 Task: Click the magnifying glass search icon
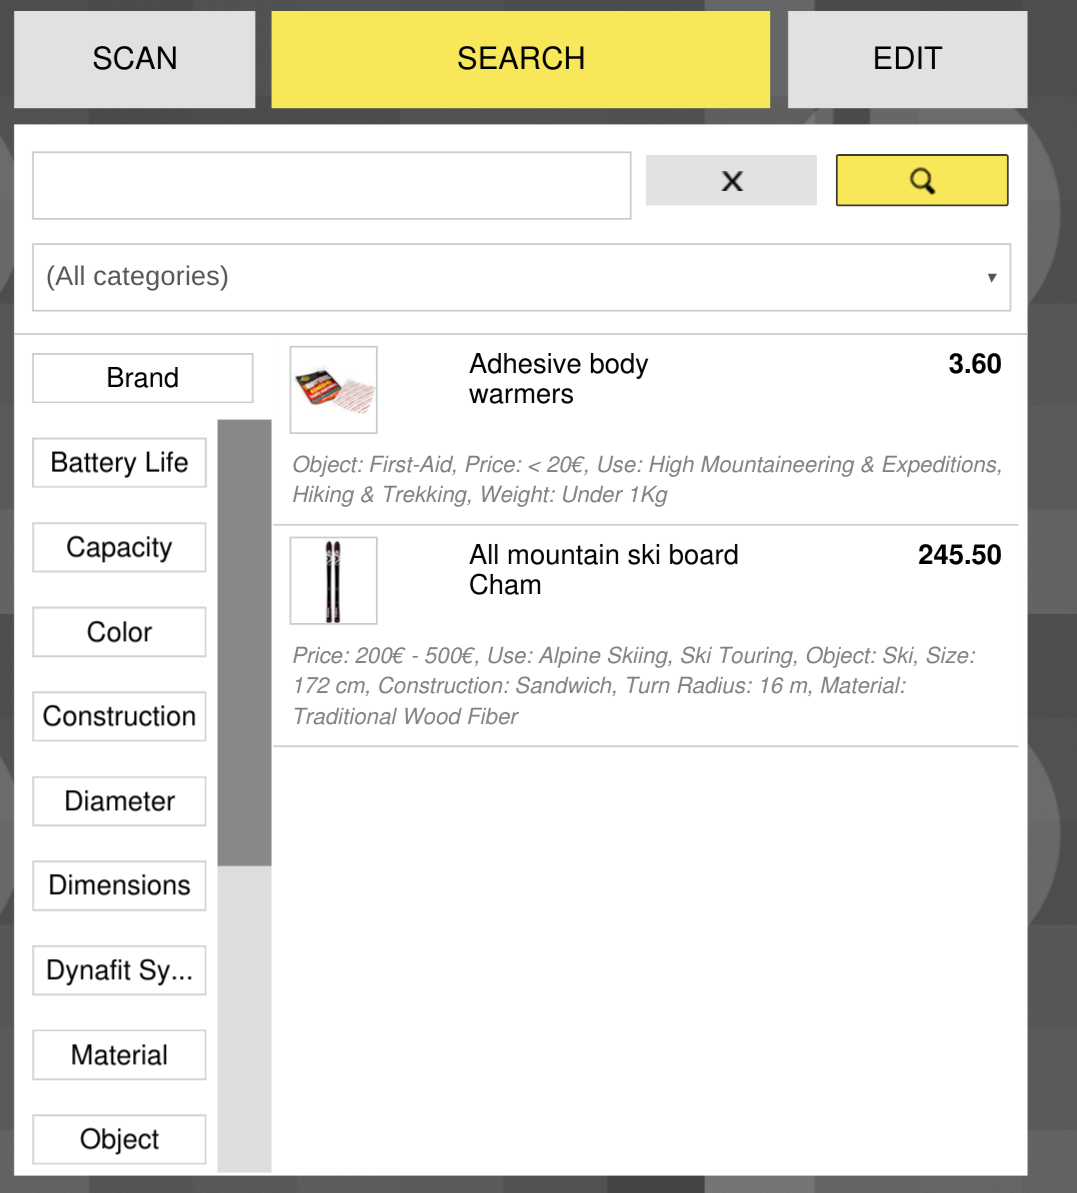(x=921, y=180)
